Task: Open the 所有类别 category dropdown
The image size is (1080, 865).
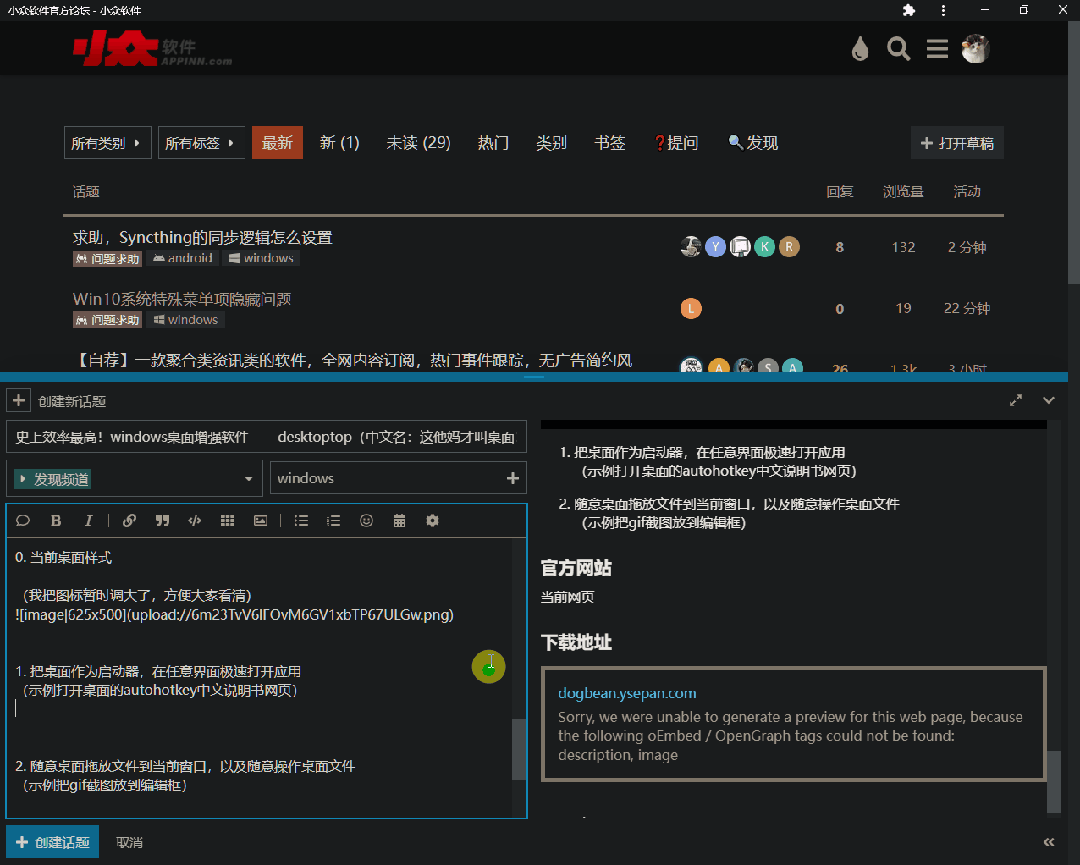Action: pos(107,142)
